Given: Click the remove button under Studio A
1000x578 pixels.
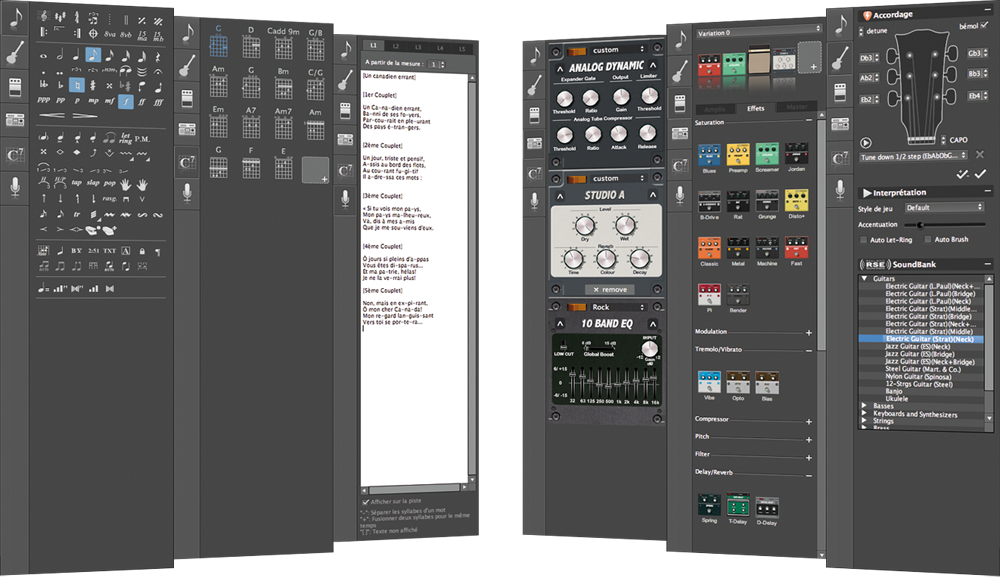Looking at the screenshot, I should pos(609,290).
